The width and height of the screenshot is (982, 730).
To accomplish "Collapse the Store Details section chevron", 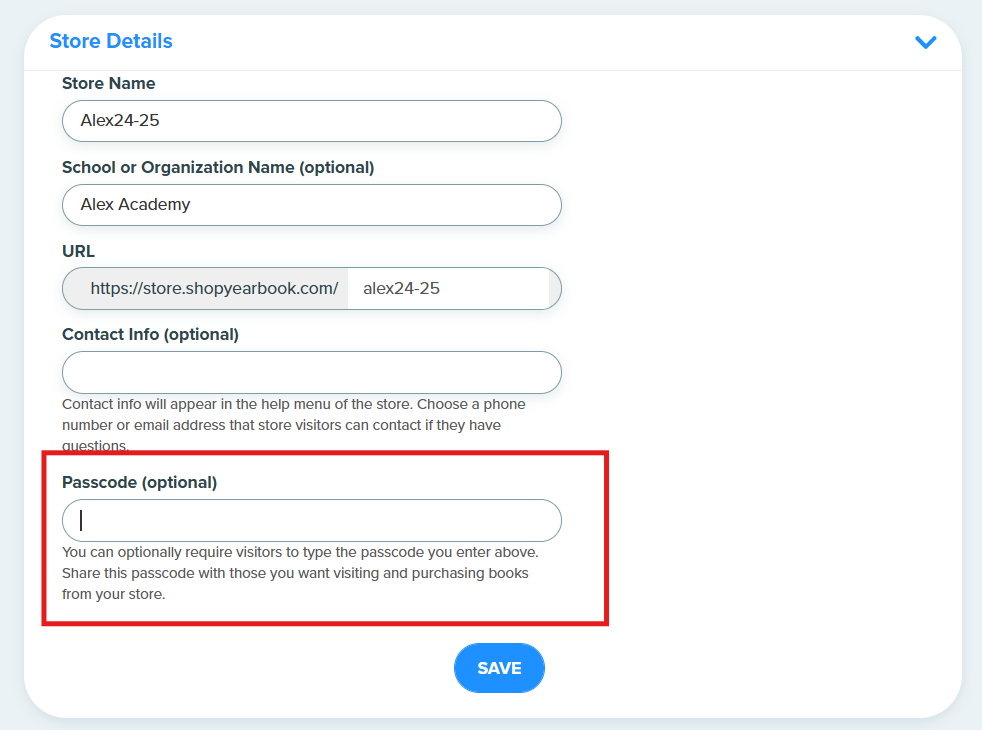I will pos(925,42).
